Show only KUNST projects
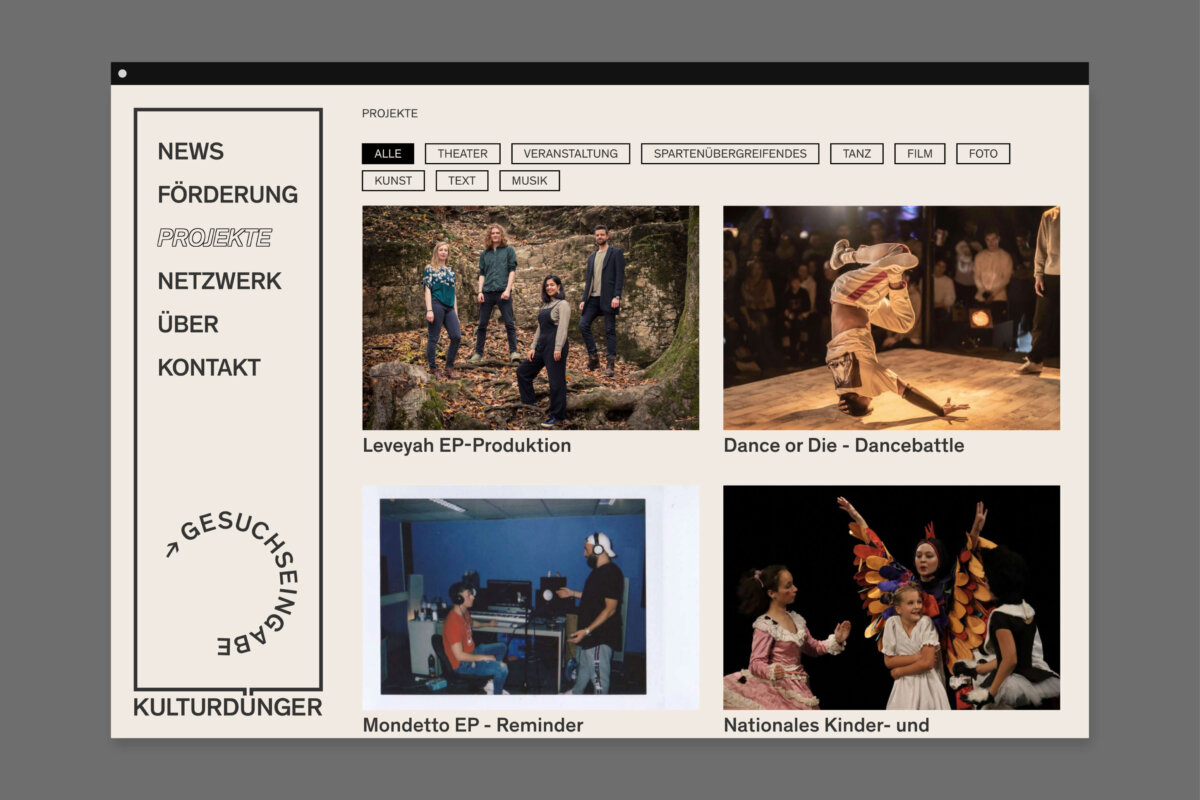This screenshot has height=800, width=1200. tap(393, 181)
